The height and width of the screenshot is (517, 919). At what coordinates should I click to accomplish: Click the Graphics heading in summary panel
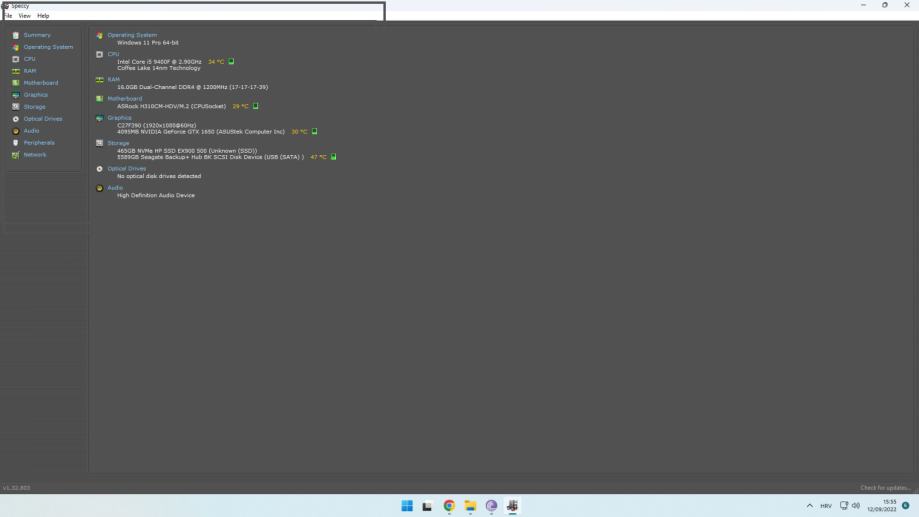pyautogui.click(x=120, y=118)
